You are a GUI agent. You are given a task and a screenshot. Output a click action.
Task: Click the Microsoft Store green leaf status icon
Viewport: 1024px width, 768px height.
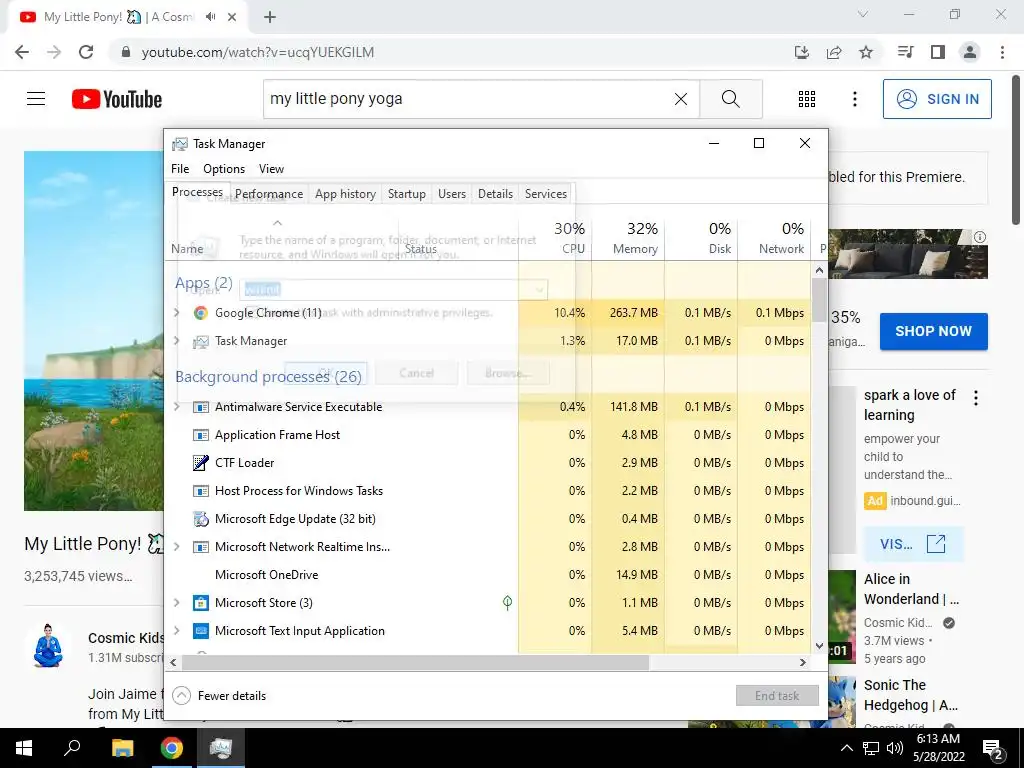pyautogui.click(x=507, y=602)
